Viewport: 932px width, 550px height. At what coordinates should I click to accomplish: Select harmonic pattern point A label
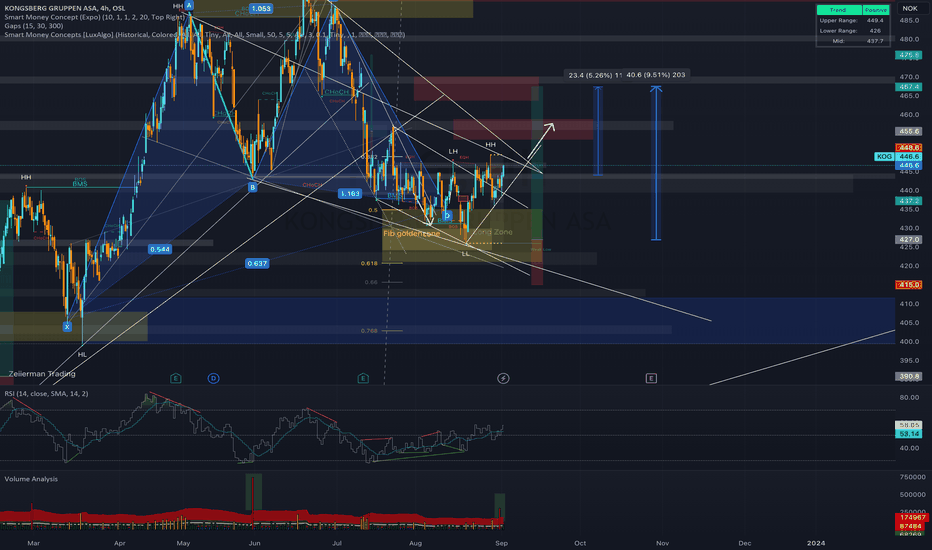[x=189, y=5]
